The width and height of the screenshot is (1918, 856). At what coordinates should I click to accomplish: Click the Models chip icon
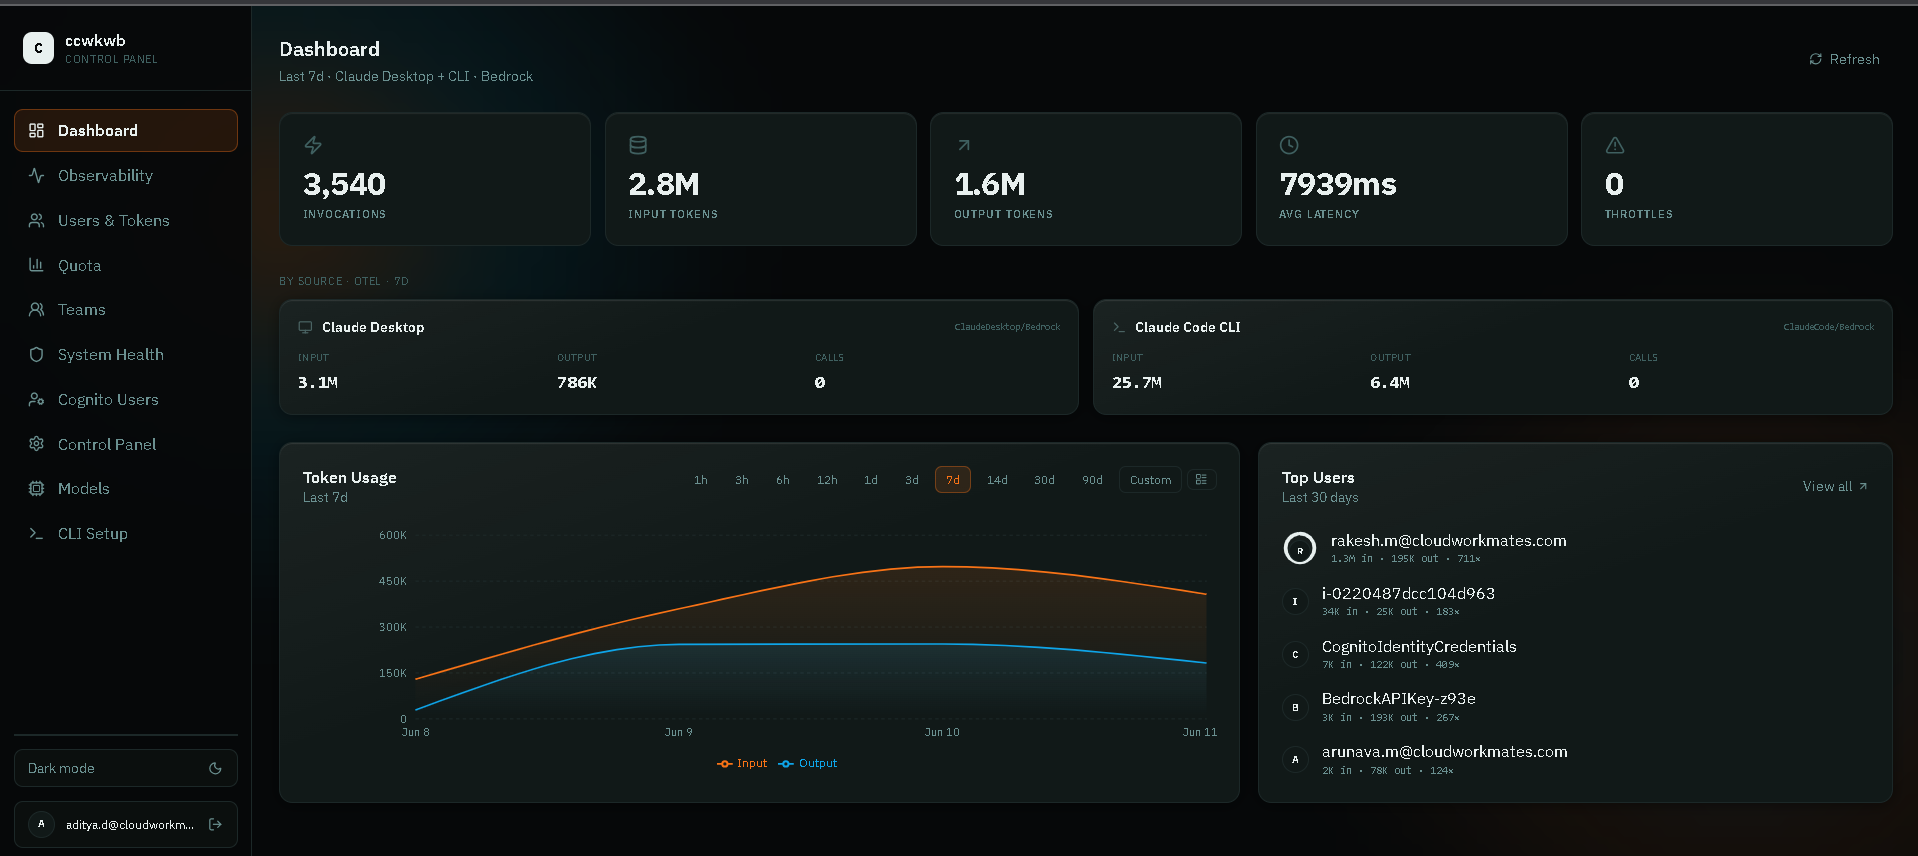tap(37, 489)
